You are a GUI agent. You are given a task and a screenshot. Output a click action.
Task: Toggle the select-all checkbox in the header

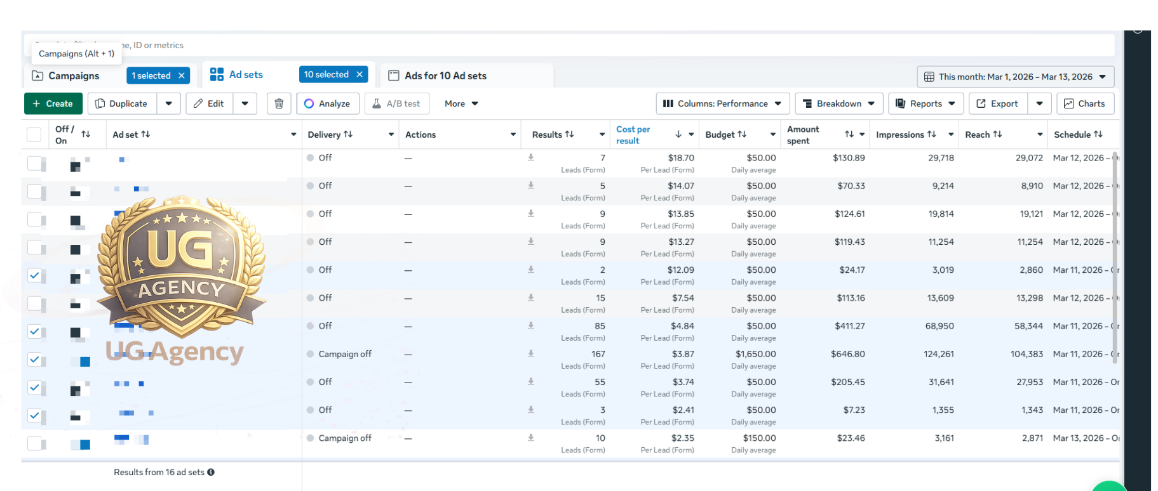coord(34,134)
